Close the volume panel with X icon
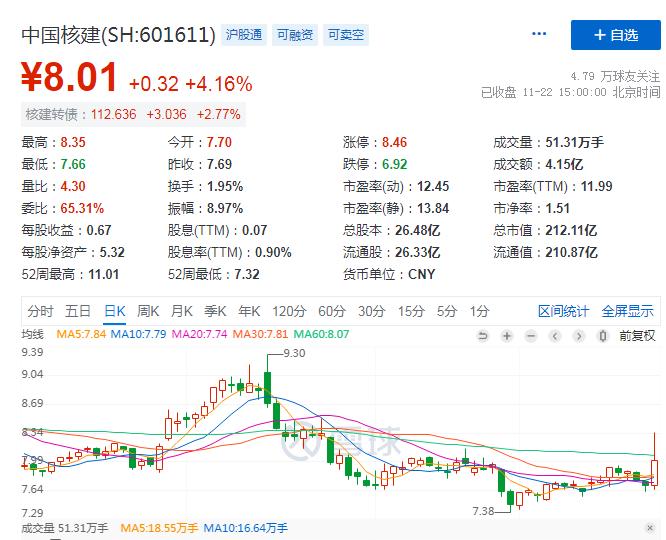This screenshot has height=540, width=666. (650, 528)
